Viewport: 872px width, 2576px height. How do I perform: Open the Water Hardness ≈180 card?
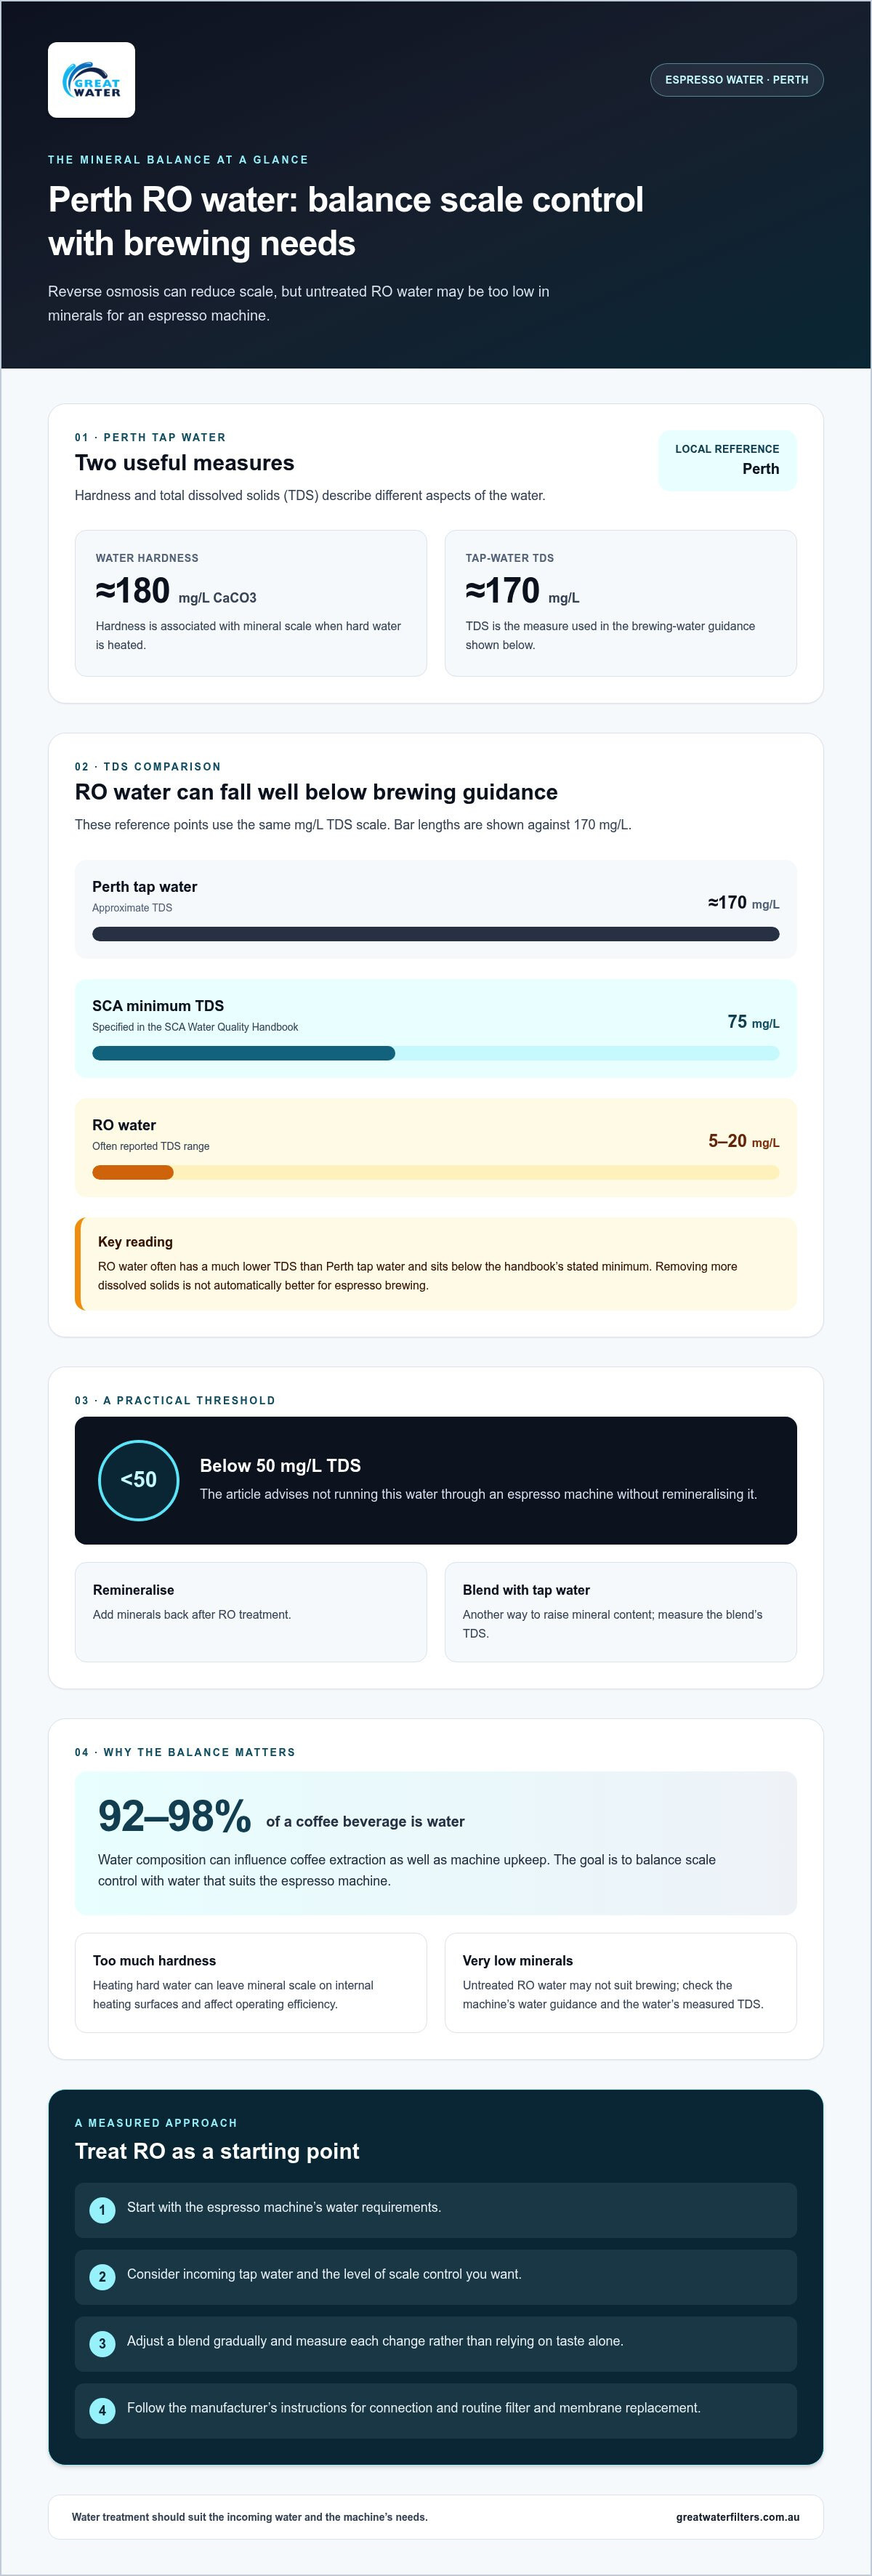250,603
